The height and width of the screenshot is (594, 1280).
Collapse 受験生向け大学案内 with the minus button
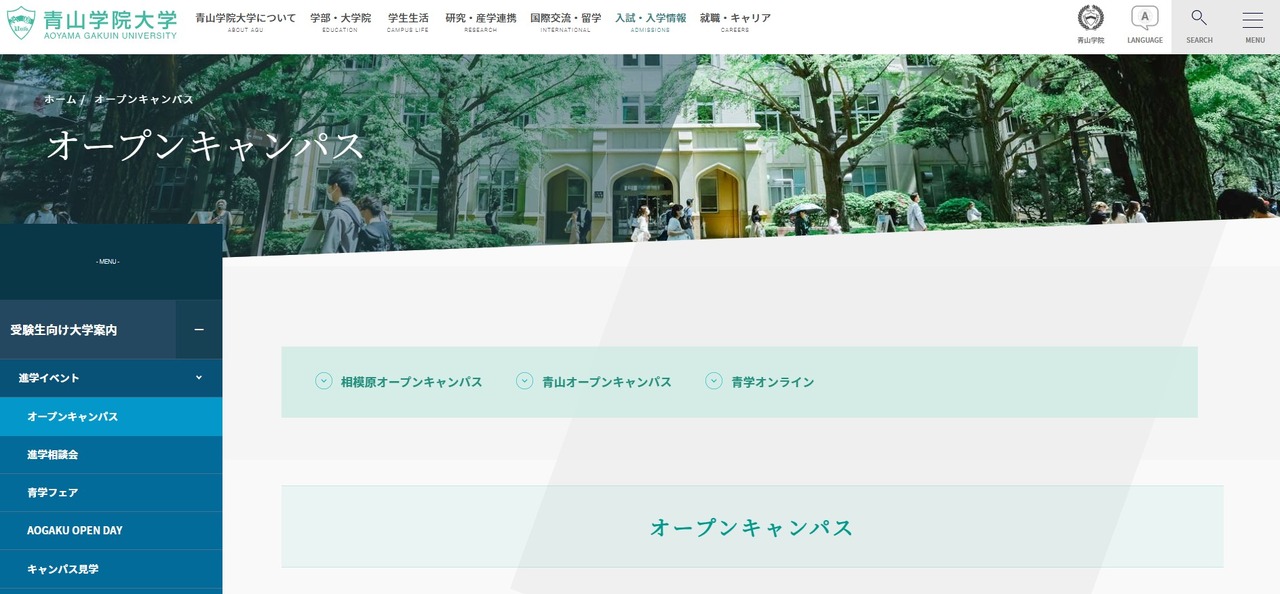coord(199,330)
